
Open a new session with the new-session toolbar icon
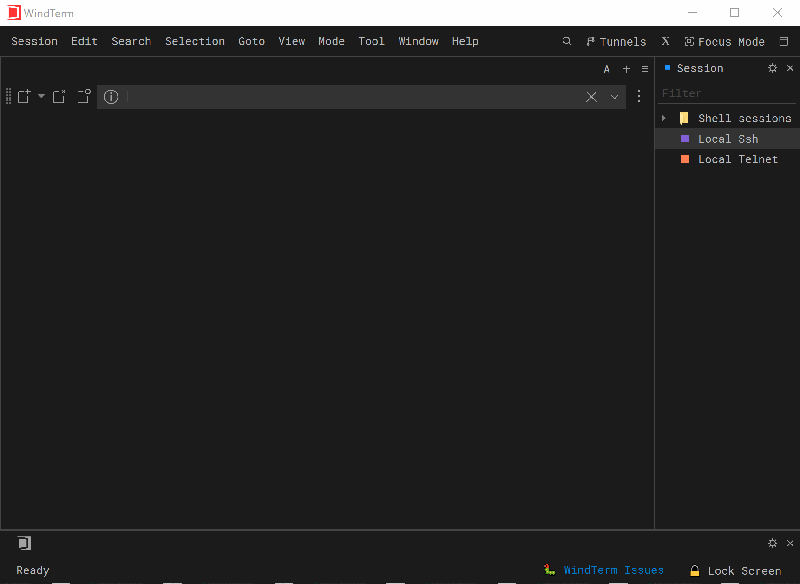tap(23, 97)
